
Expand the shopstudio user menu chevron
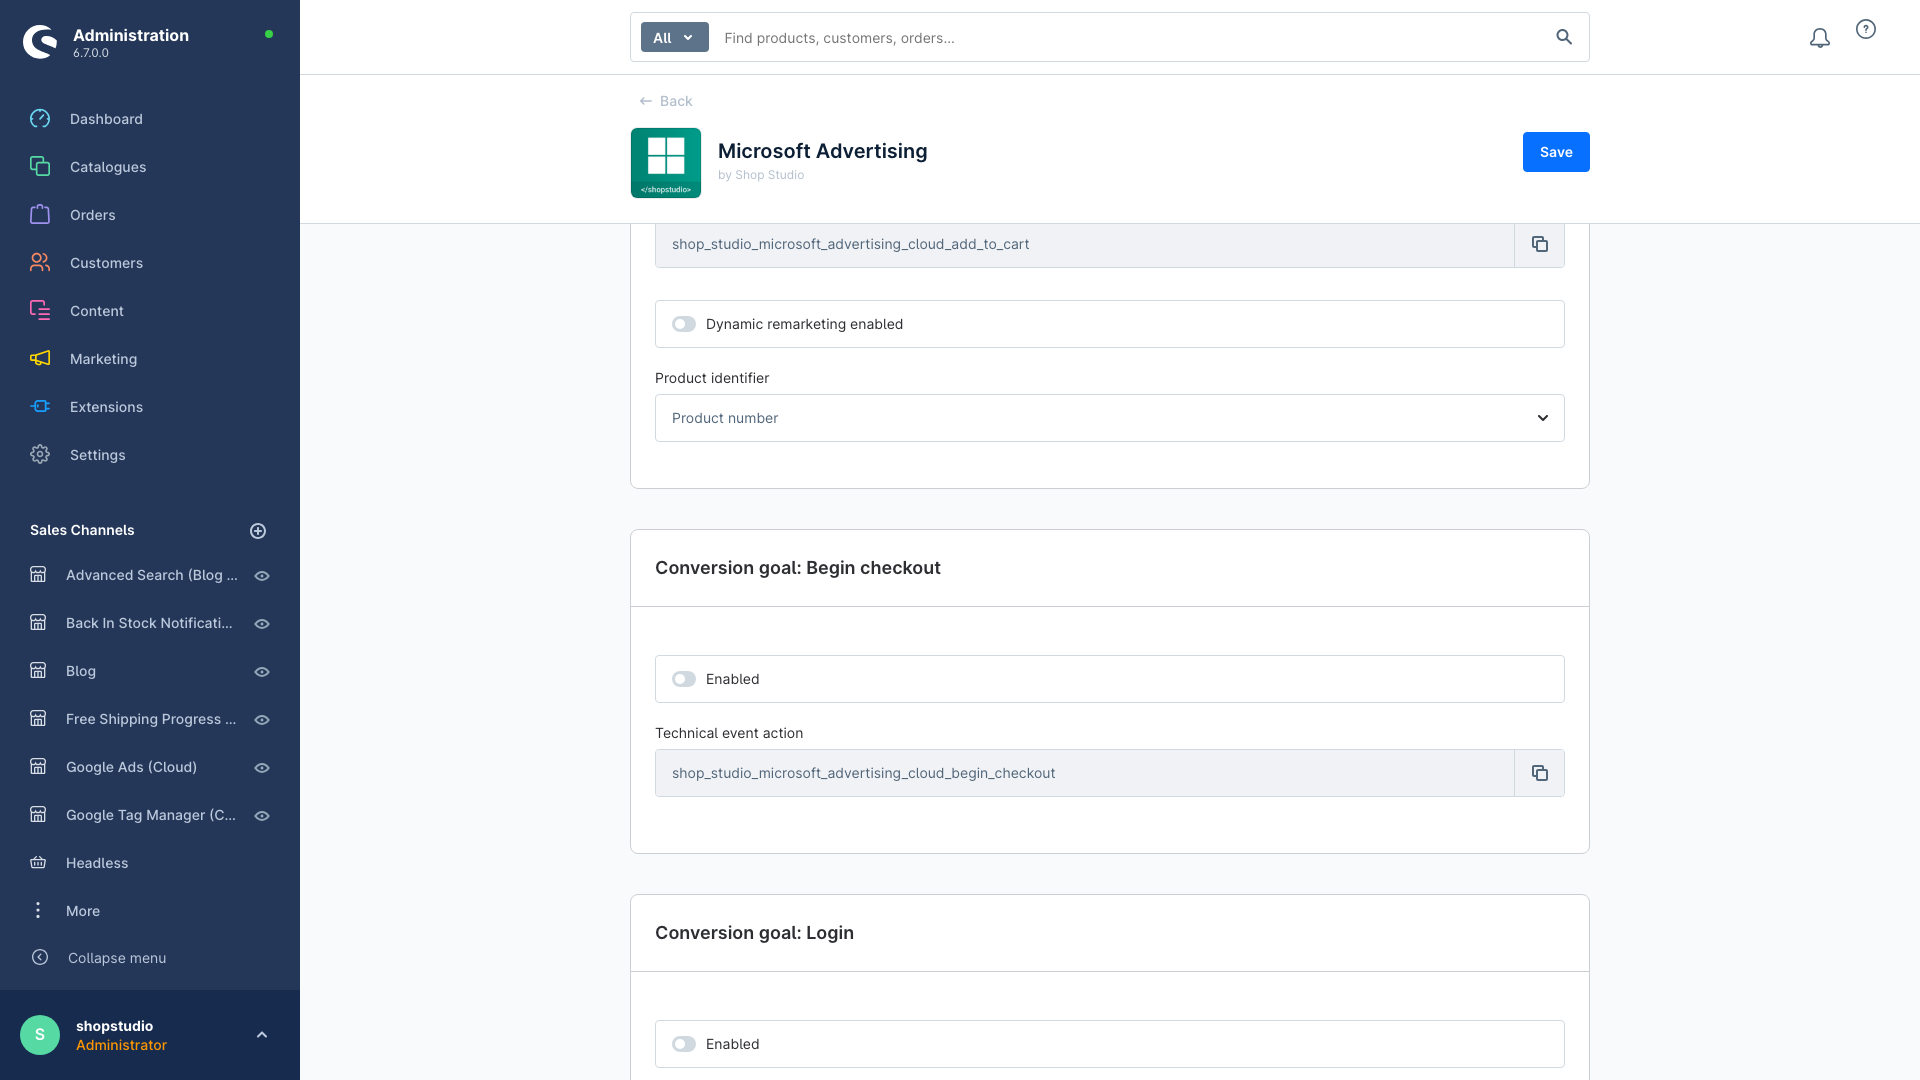tap(262, 1035)
